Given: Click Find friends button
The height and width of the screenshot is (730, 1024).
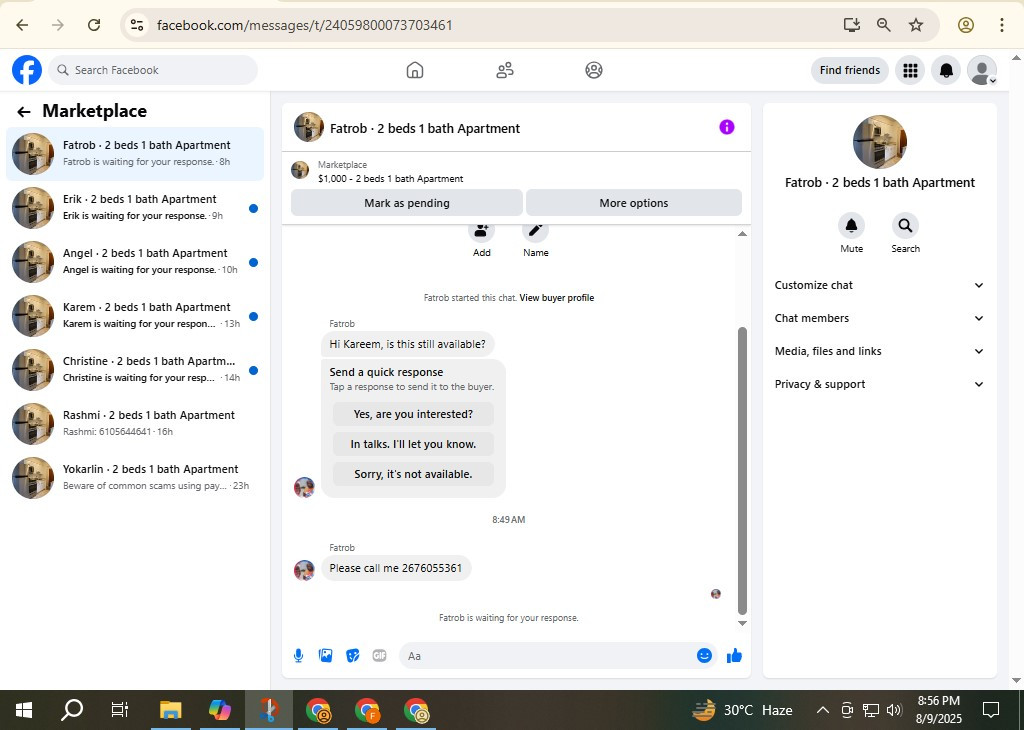Looking at the screenshot, I should 850,70.
